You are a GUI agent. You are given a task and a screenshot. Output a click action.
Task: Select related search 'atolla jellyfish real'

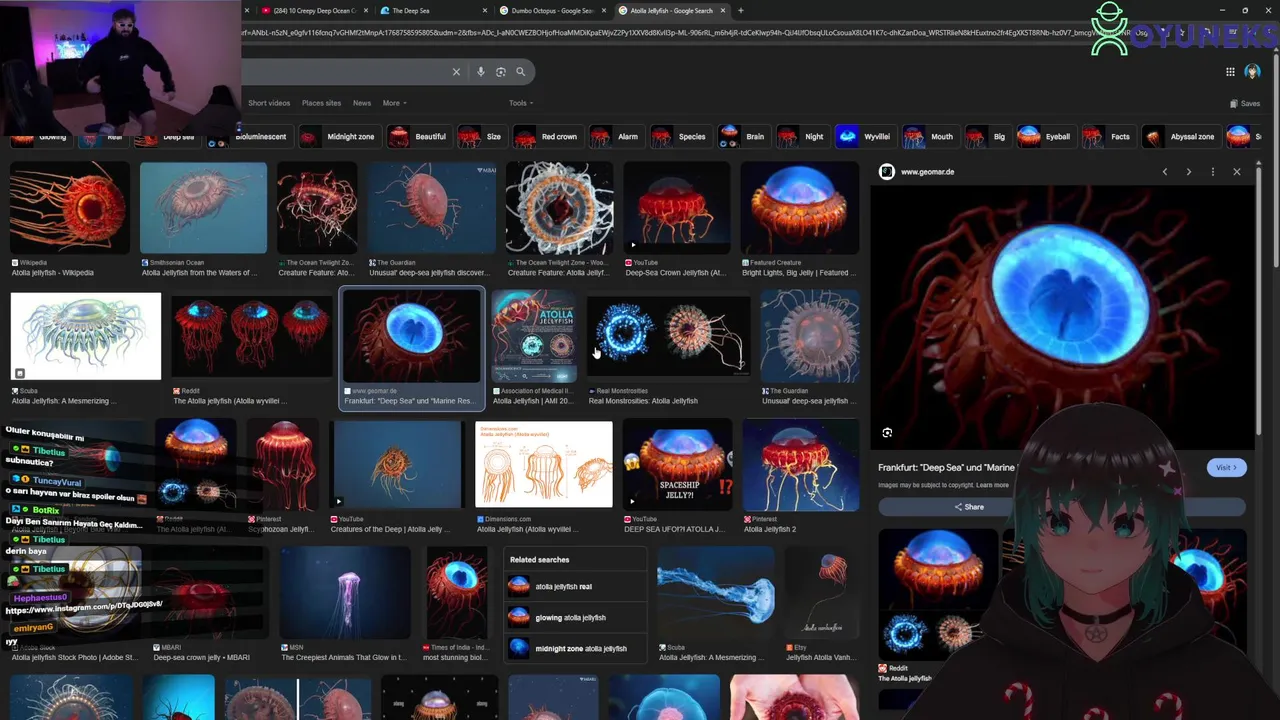coord(574,587)
